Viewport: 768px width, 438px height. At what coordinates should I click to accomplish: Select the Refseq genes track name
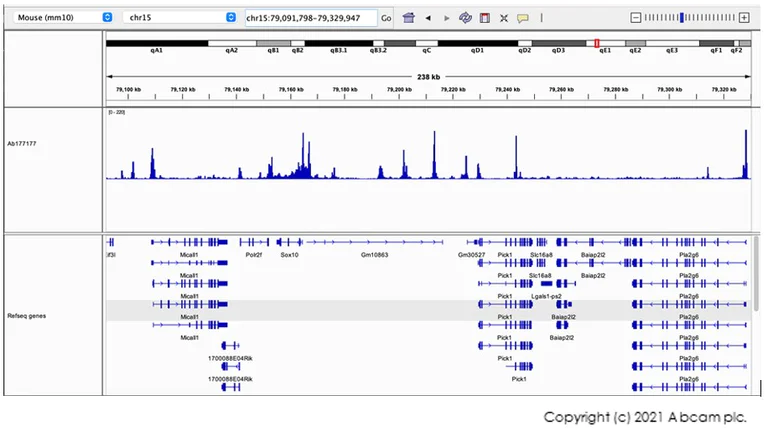point(26,316)
